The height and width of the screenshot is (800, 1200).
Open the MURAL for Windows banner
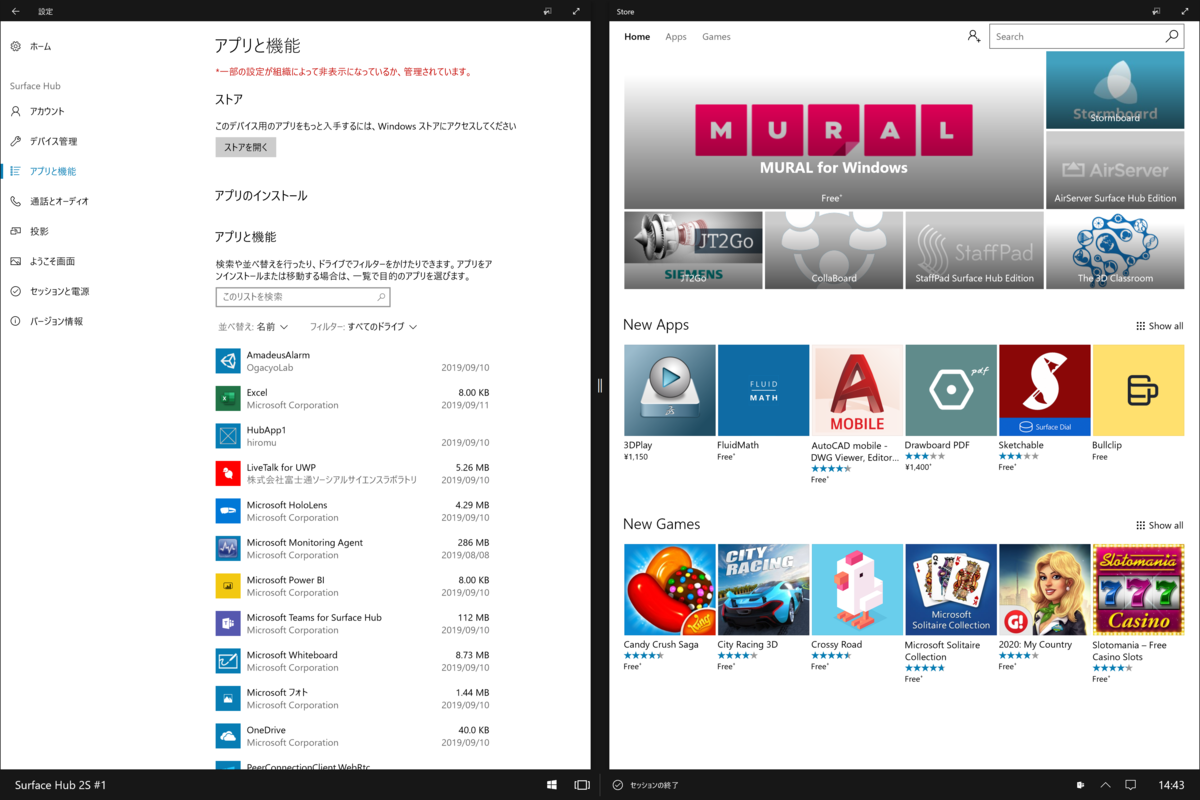(833, 130)
